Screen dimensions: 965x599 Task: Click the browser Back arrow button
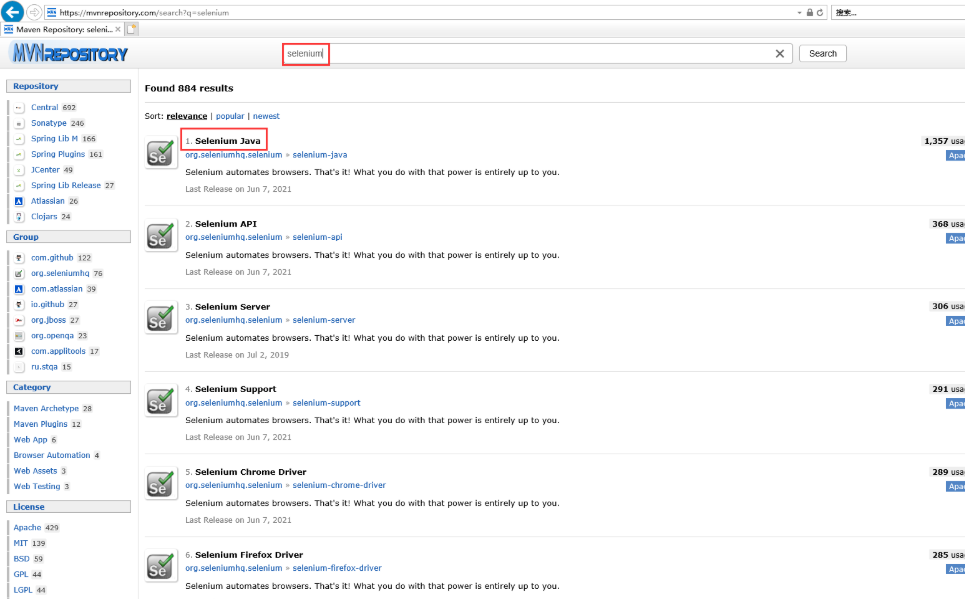click(x=12, y=12)
